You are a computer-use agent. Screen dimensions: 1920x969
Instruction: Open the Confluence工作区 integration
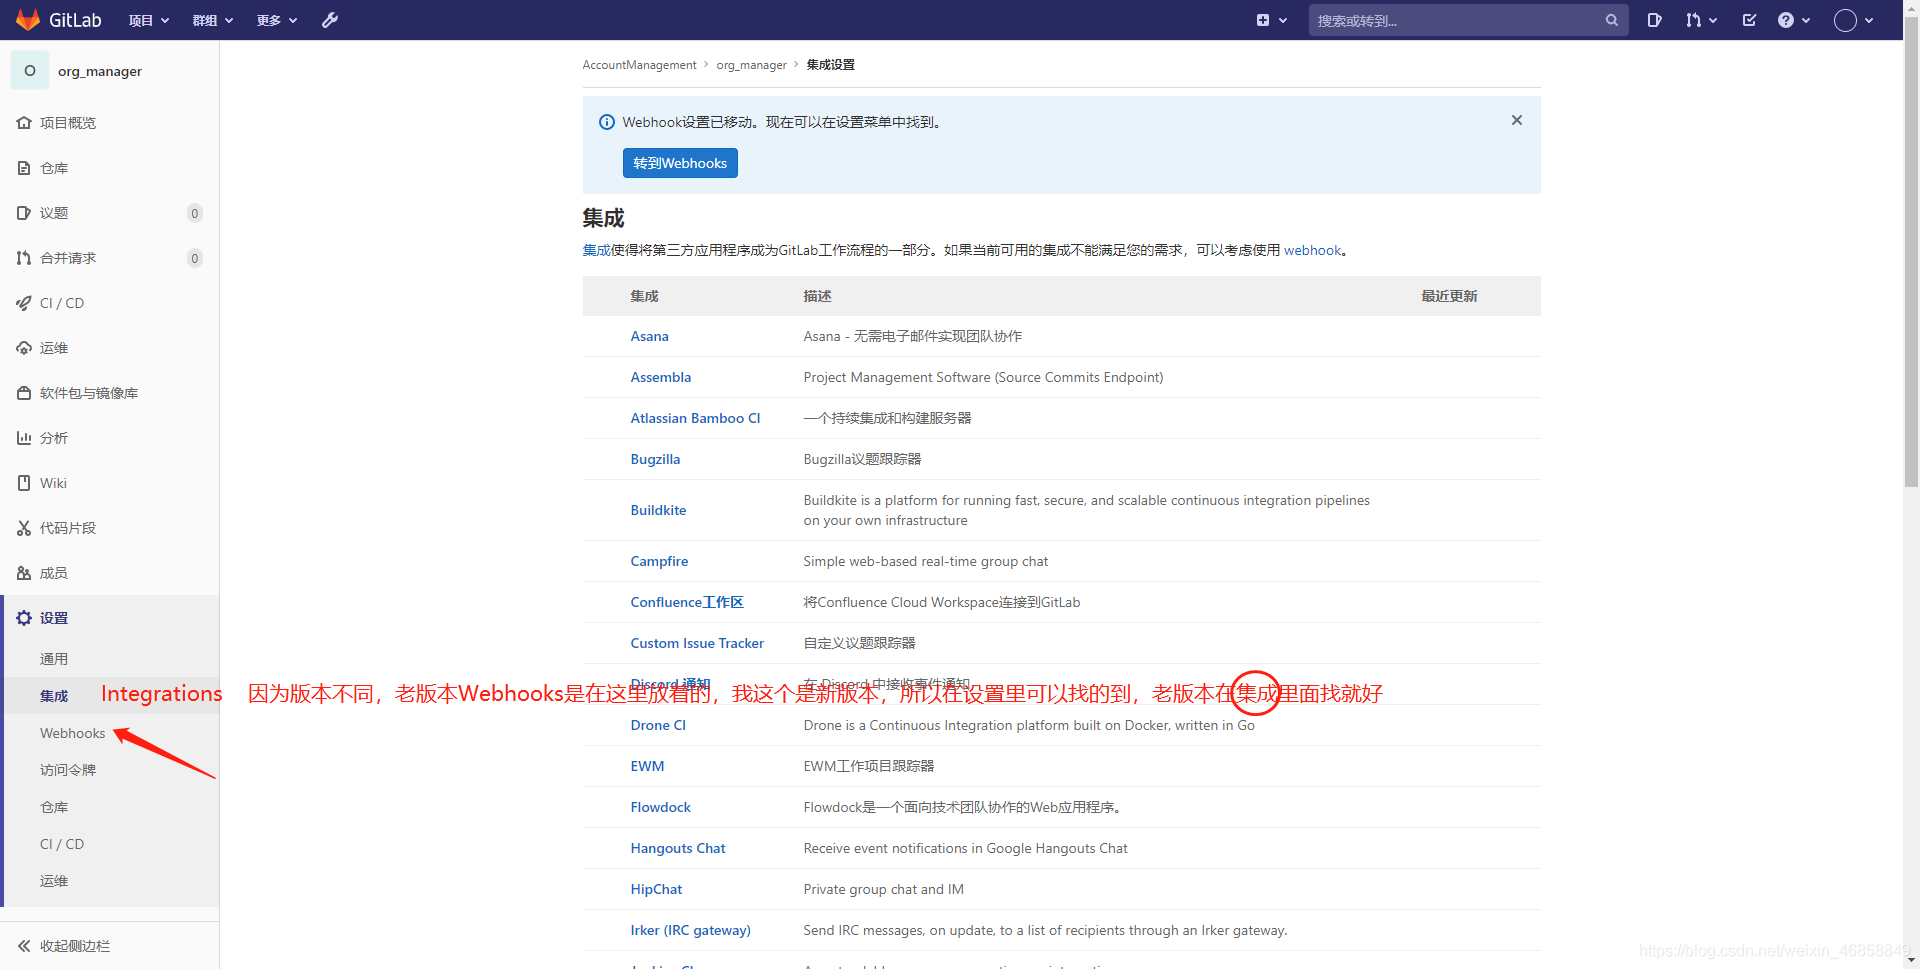pos(687,602)
